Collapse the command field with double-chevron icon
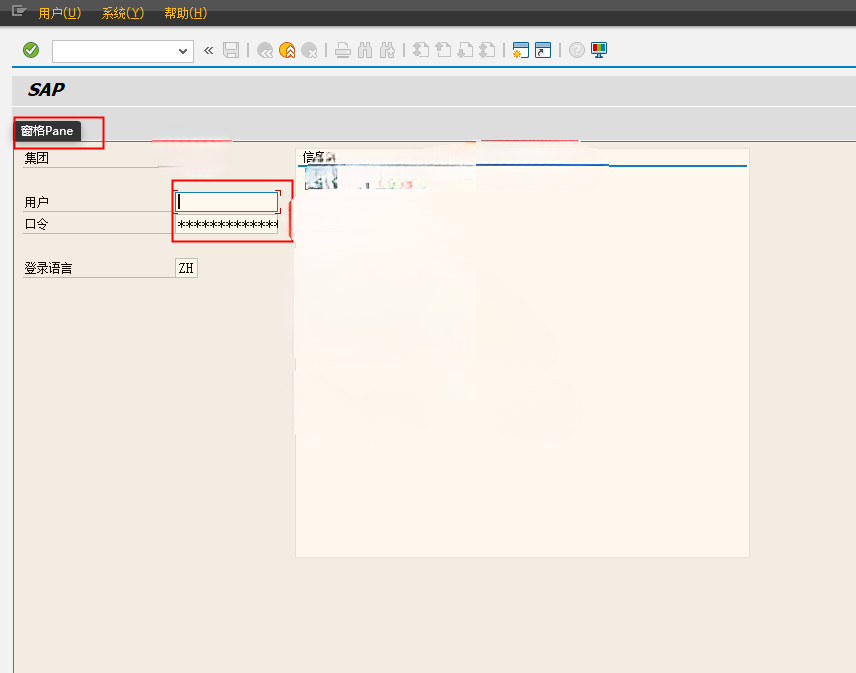This screenshot has height=673, width=856. click(209, 51)
